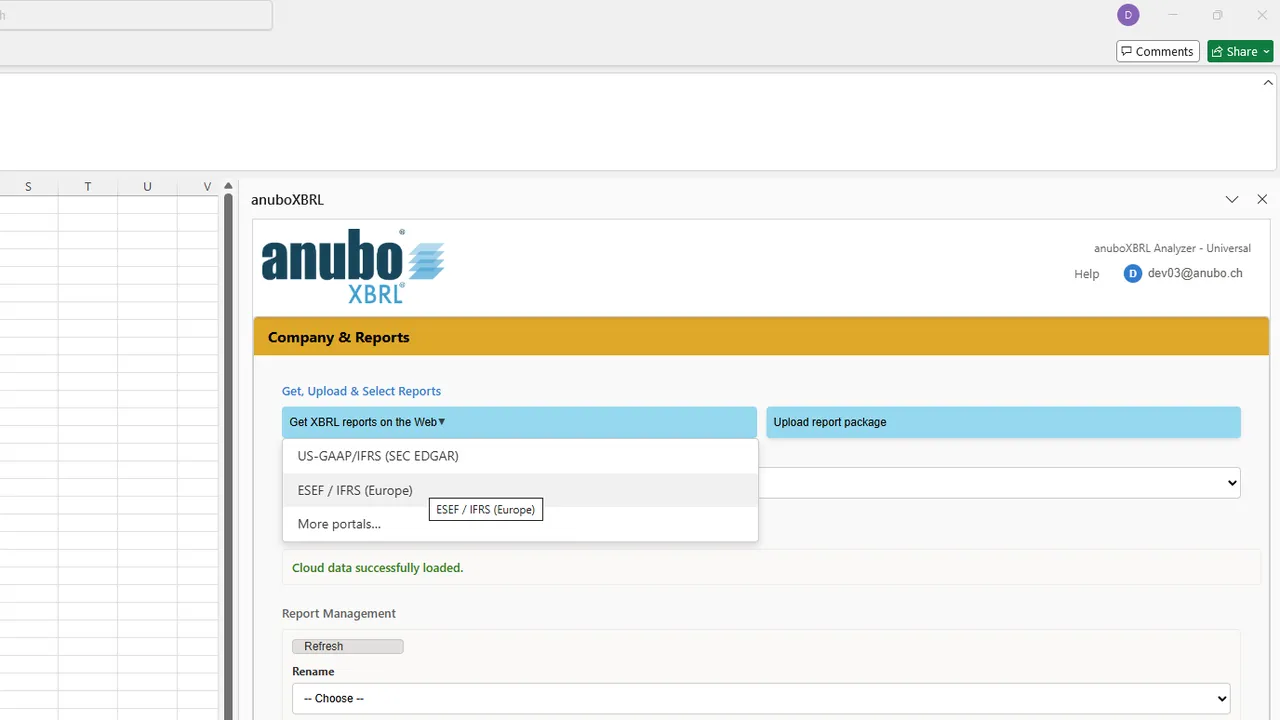Viewport: 1280px width, 720px height.
Task: Toggle Get XBRL reports on the Web menu
Action: pos(519,422)
